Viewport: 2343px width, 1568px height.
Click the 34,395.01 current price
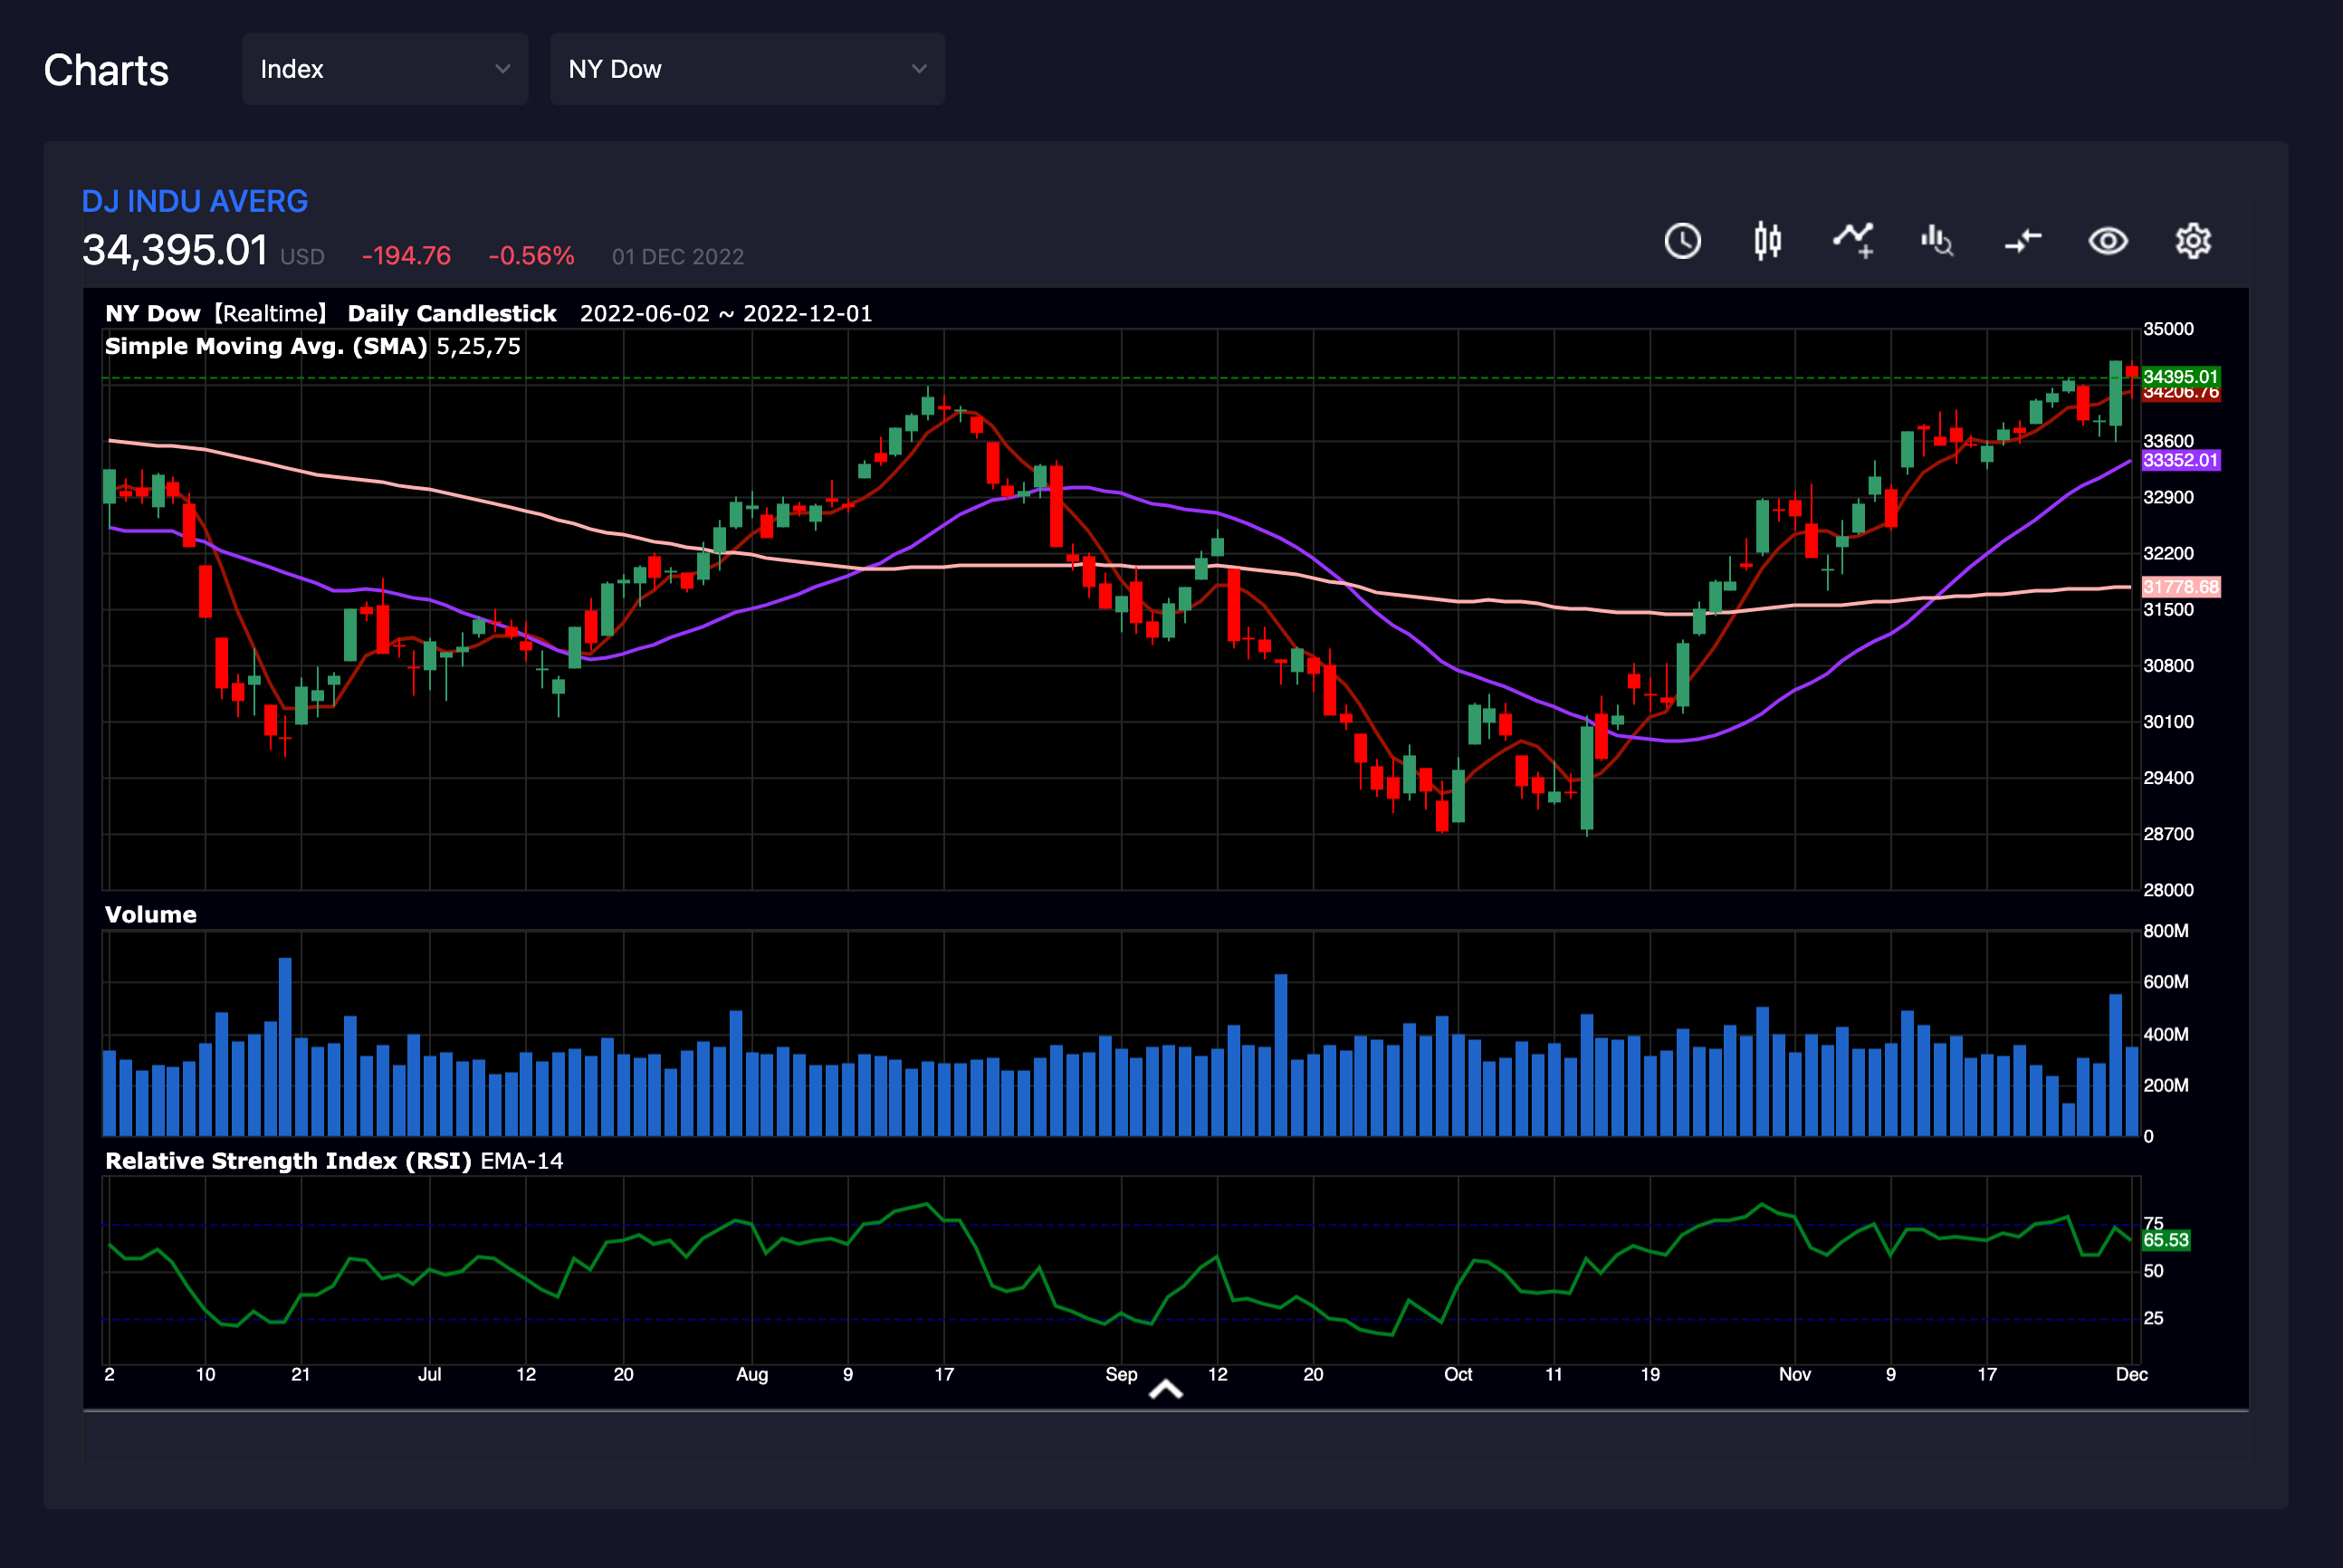175,250
